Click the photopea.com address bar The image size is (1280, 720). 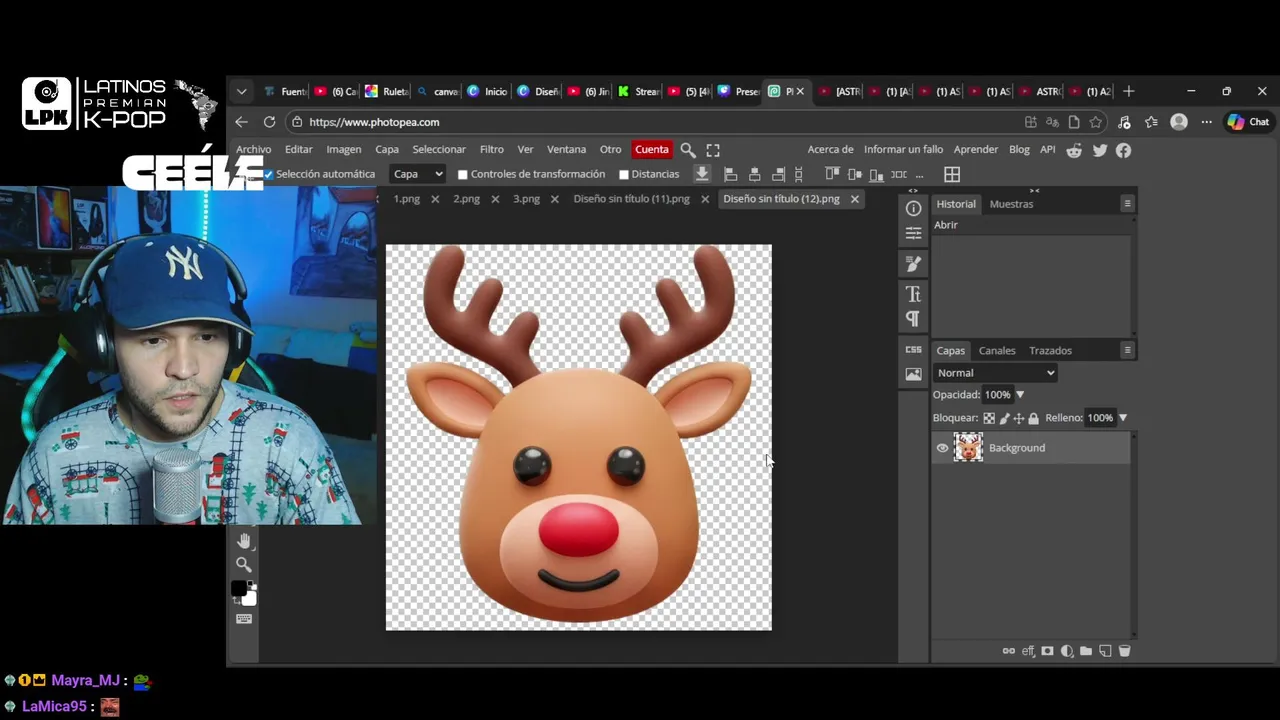(x=650, y=122)
